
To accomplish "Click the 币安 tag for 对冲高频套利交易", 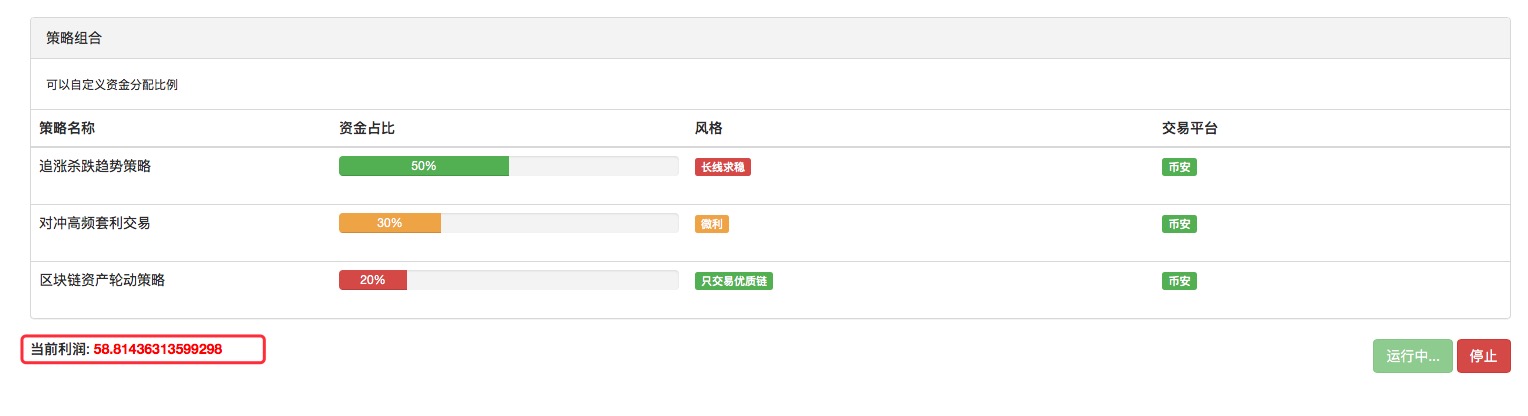I will (1179, 224).
